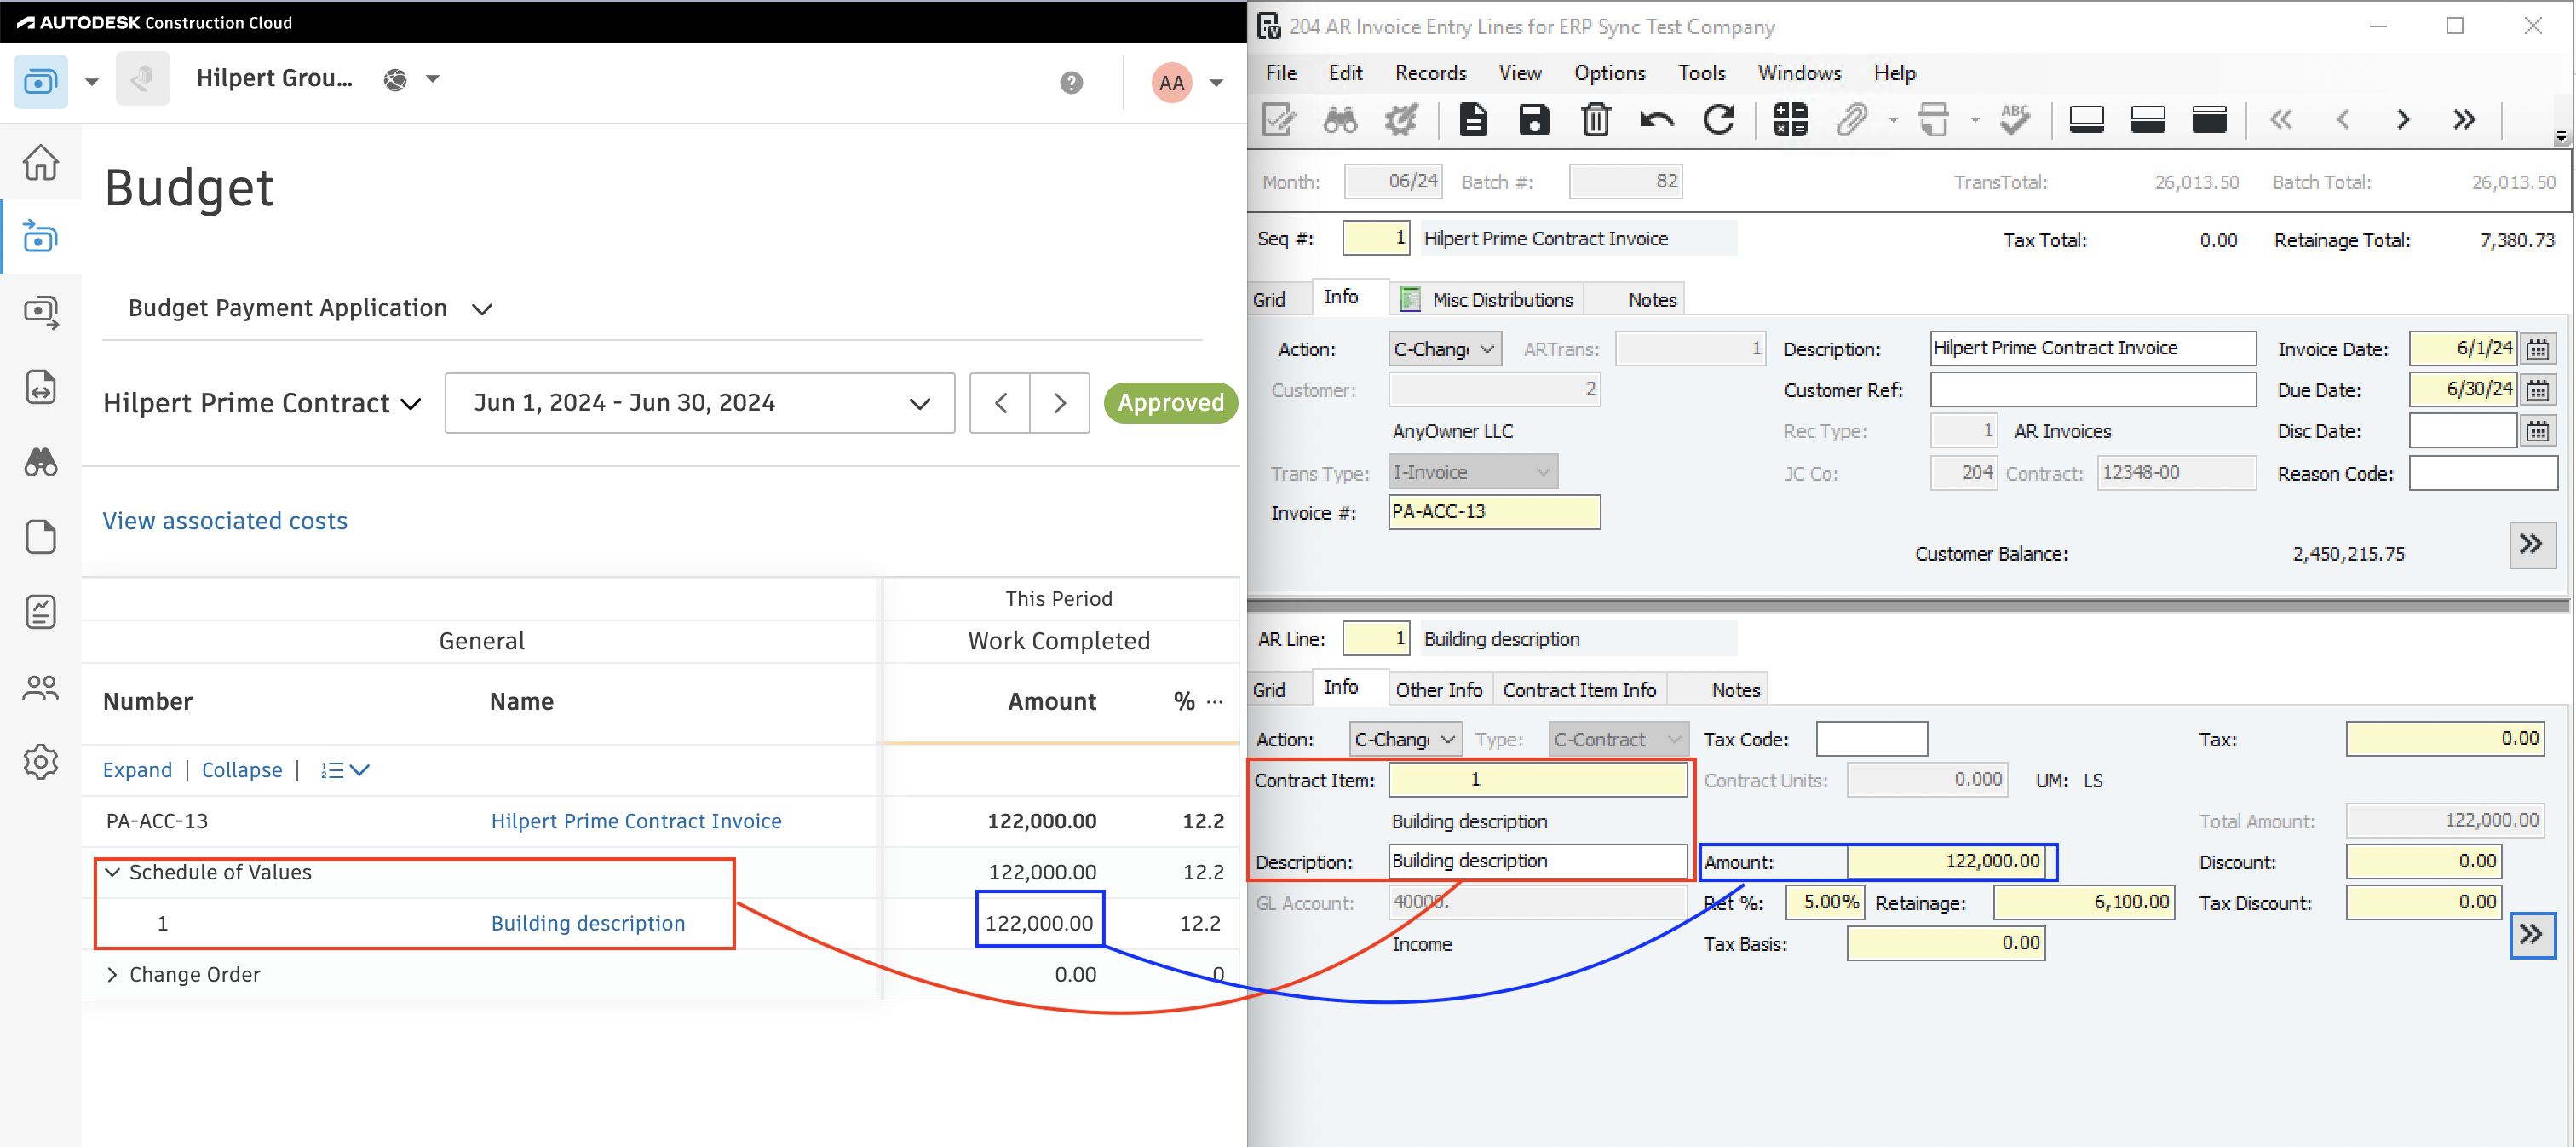The width and height of the screenshot is (2576, 1147).
Task: Click the Undo arrow icon in ERP toolbar
Action: [1657, 121]
